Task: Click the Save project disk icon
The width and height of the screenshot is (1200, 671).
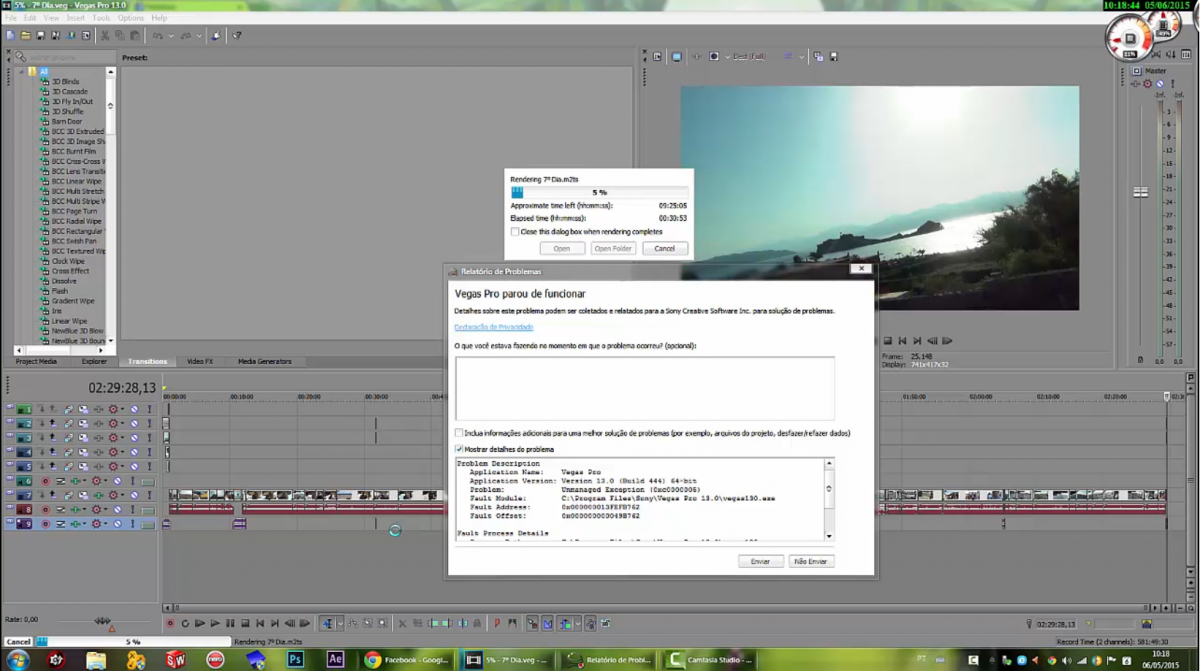Action: 41,36
